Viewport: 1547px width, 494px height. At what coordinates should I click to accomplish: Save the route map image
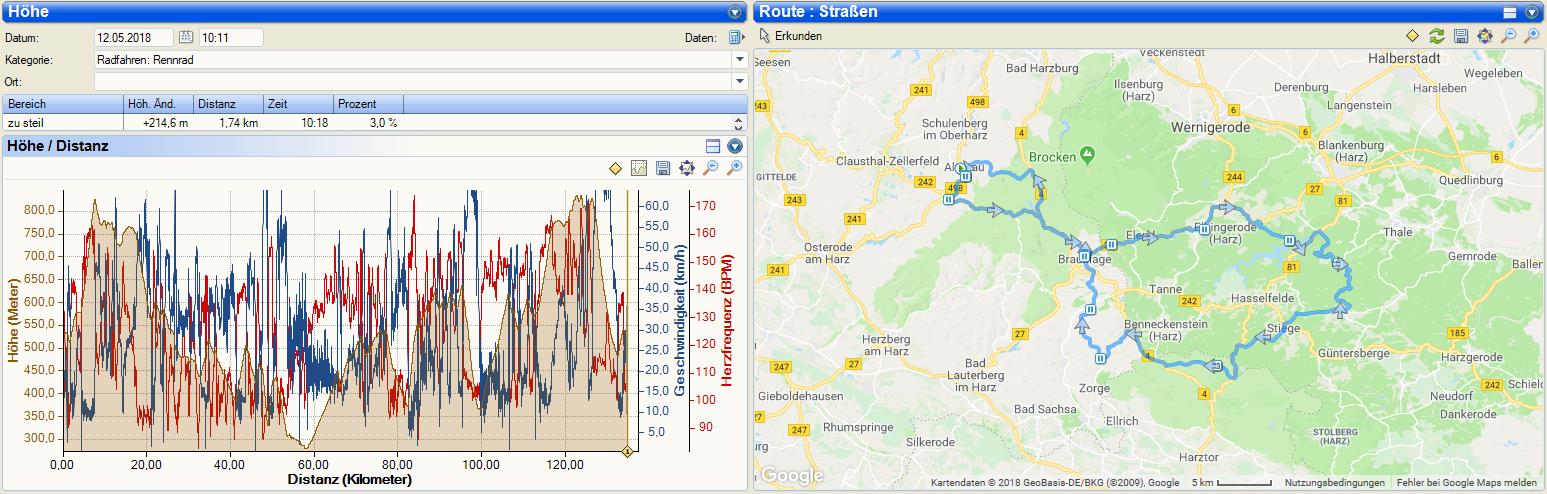(1461, 36)
